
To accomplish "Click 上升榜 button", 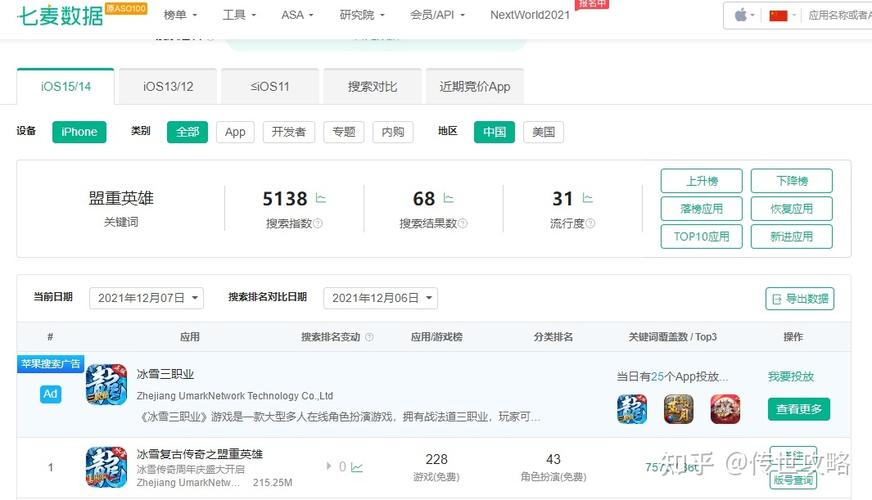I will click(x=702, y=181).
